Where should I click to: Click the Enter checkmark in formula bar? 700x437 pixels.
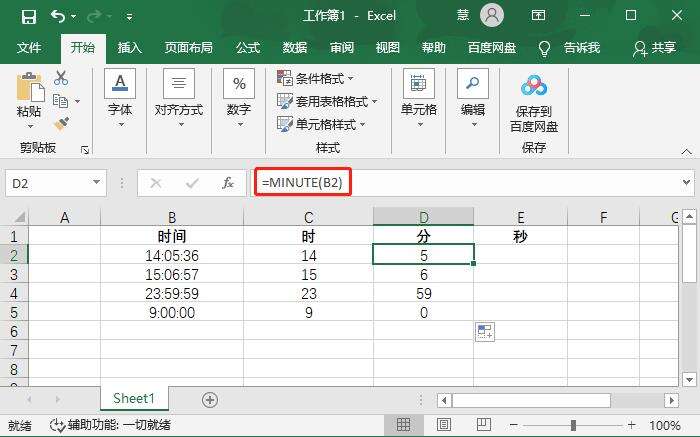[192, 183]
